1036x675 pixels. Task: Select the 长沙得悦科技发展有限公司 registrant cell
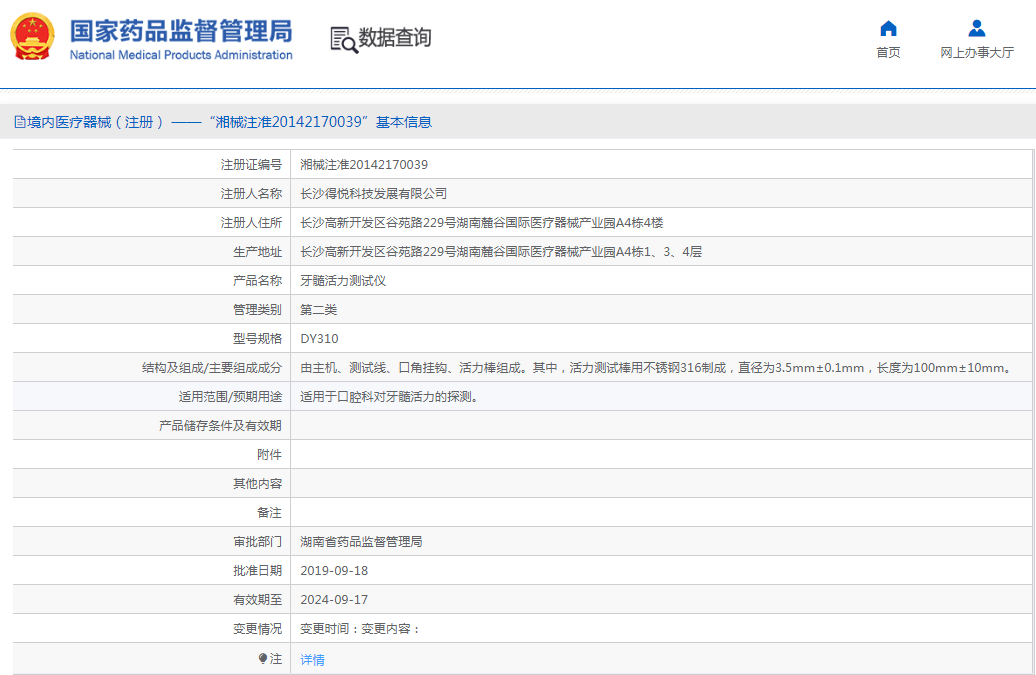tap(374, 194)
